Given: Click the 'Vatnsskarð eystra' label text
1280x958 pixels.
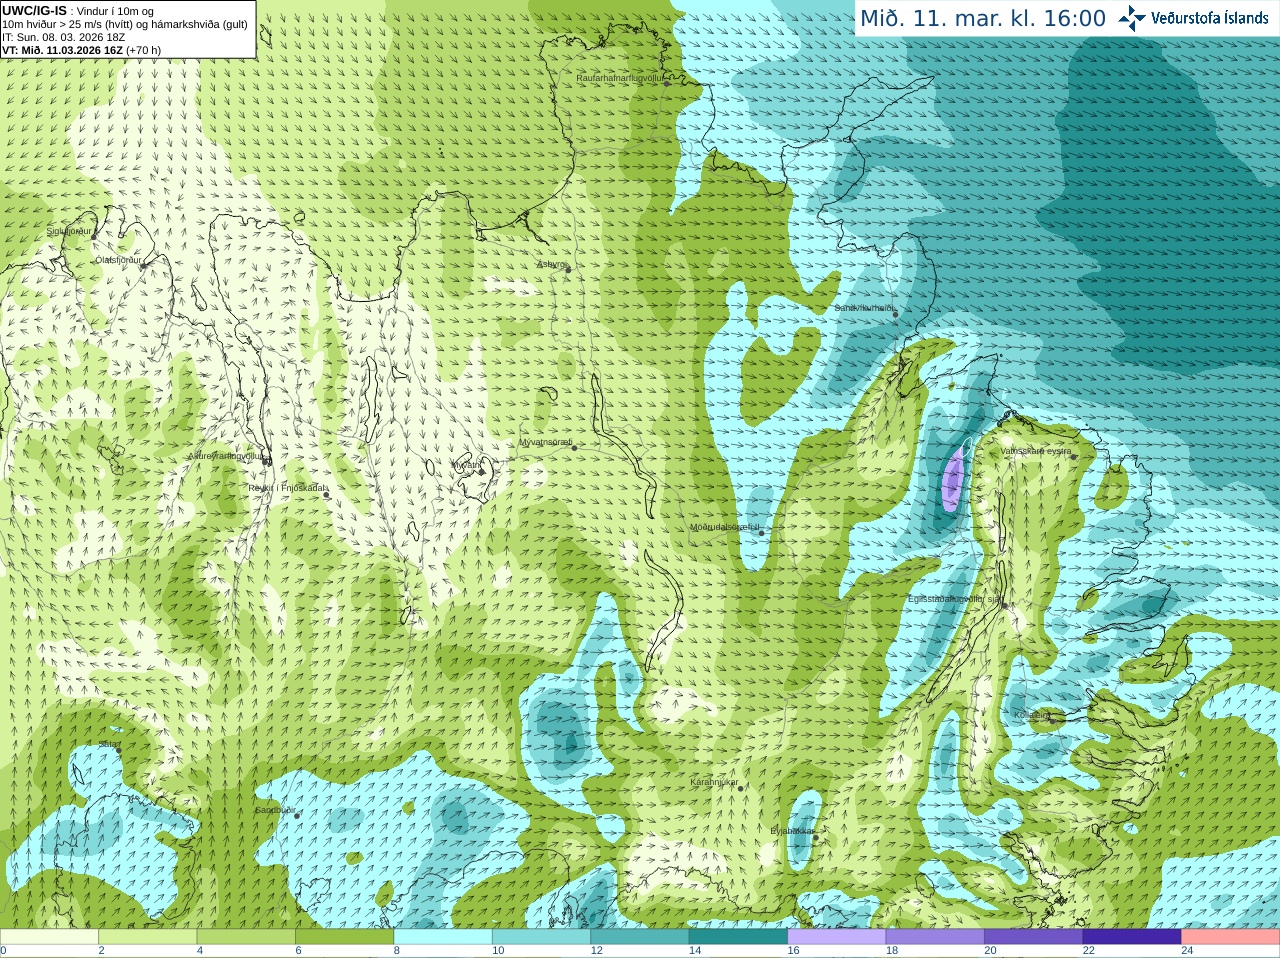Looking at the screenshot, I should pyautogui.click(x=1035, y=451).
